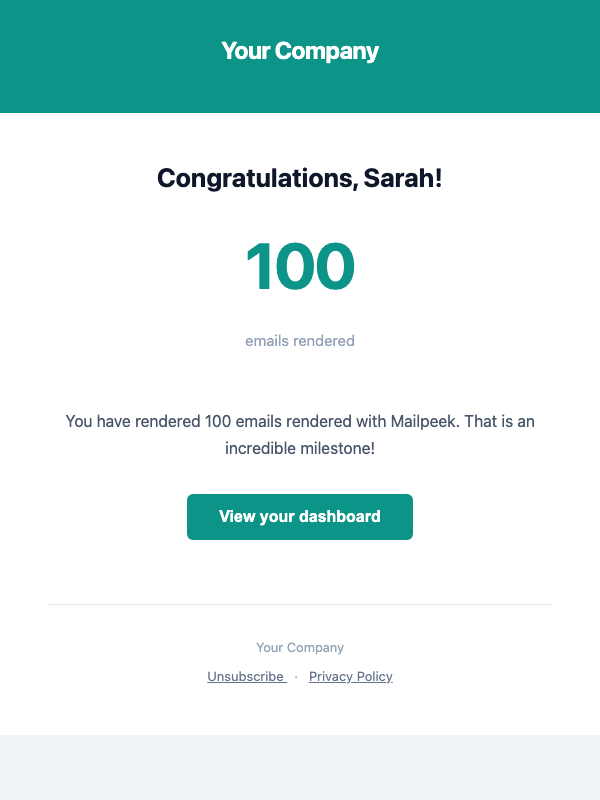
Task: Click the horizontal divider above the footer
Action: point(300,605)
